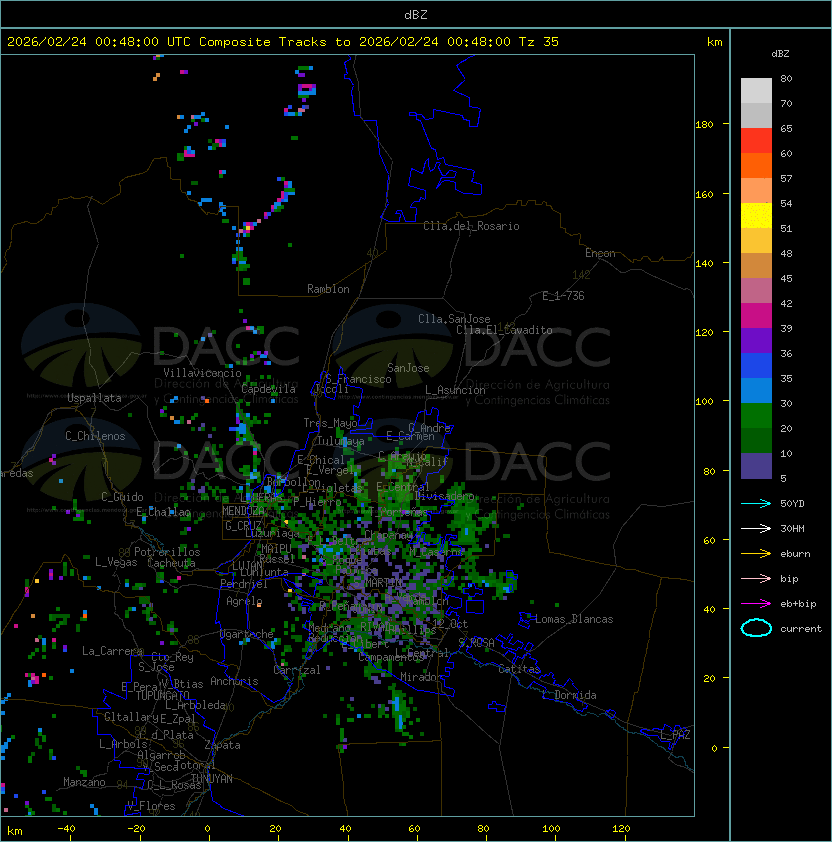Viewport: 832px width, 842px height.
Task: Click the 'MENDOZA' map label
Action: click(x=243, y=510)
